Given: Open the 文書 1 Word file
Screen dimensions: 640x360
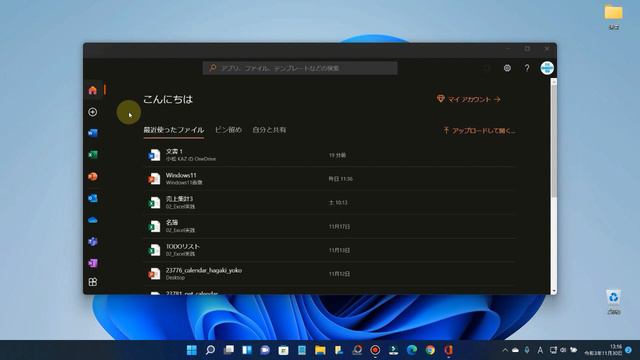Looking at the screenshot, I should [329, 155].
